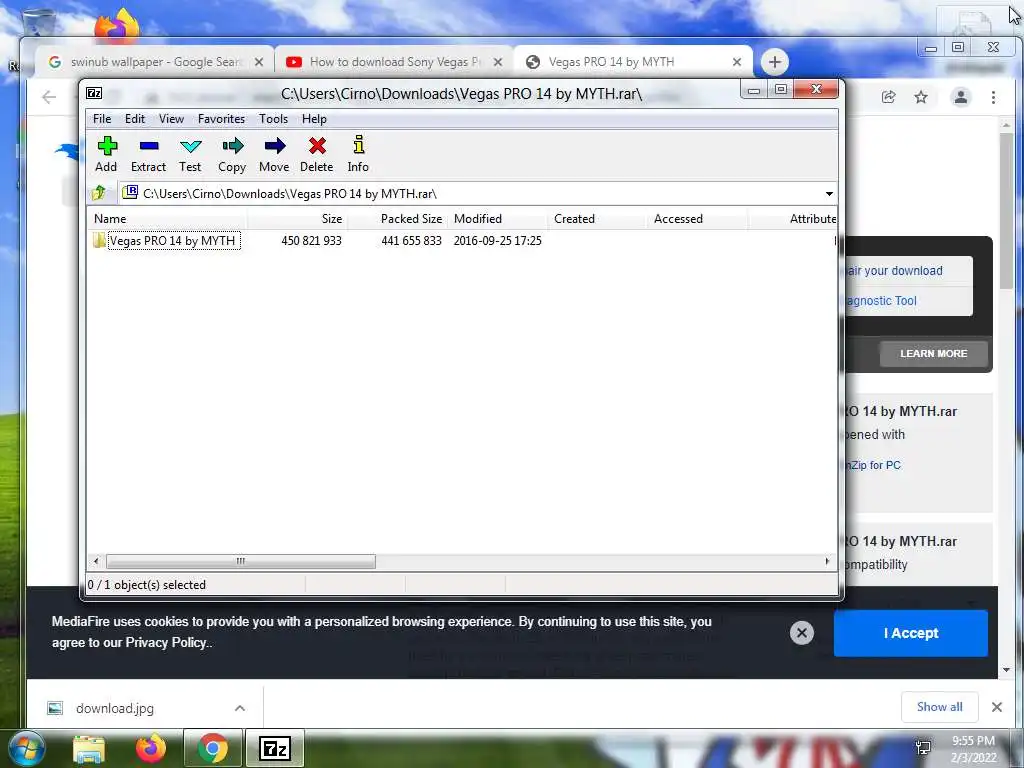
Task: Click the LEARN MORE button
Action: (x=933, y=353)
